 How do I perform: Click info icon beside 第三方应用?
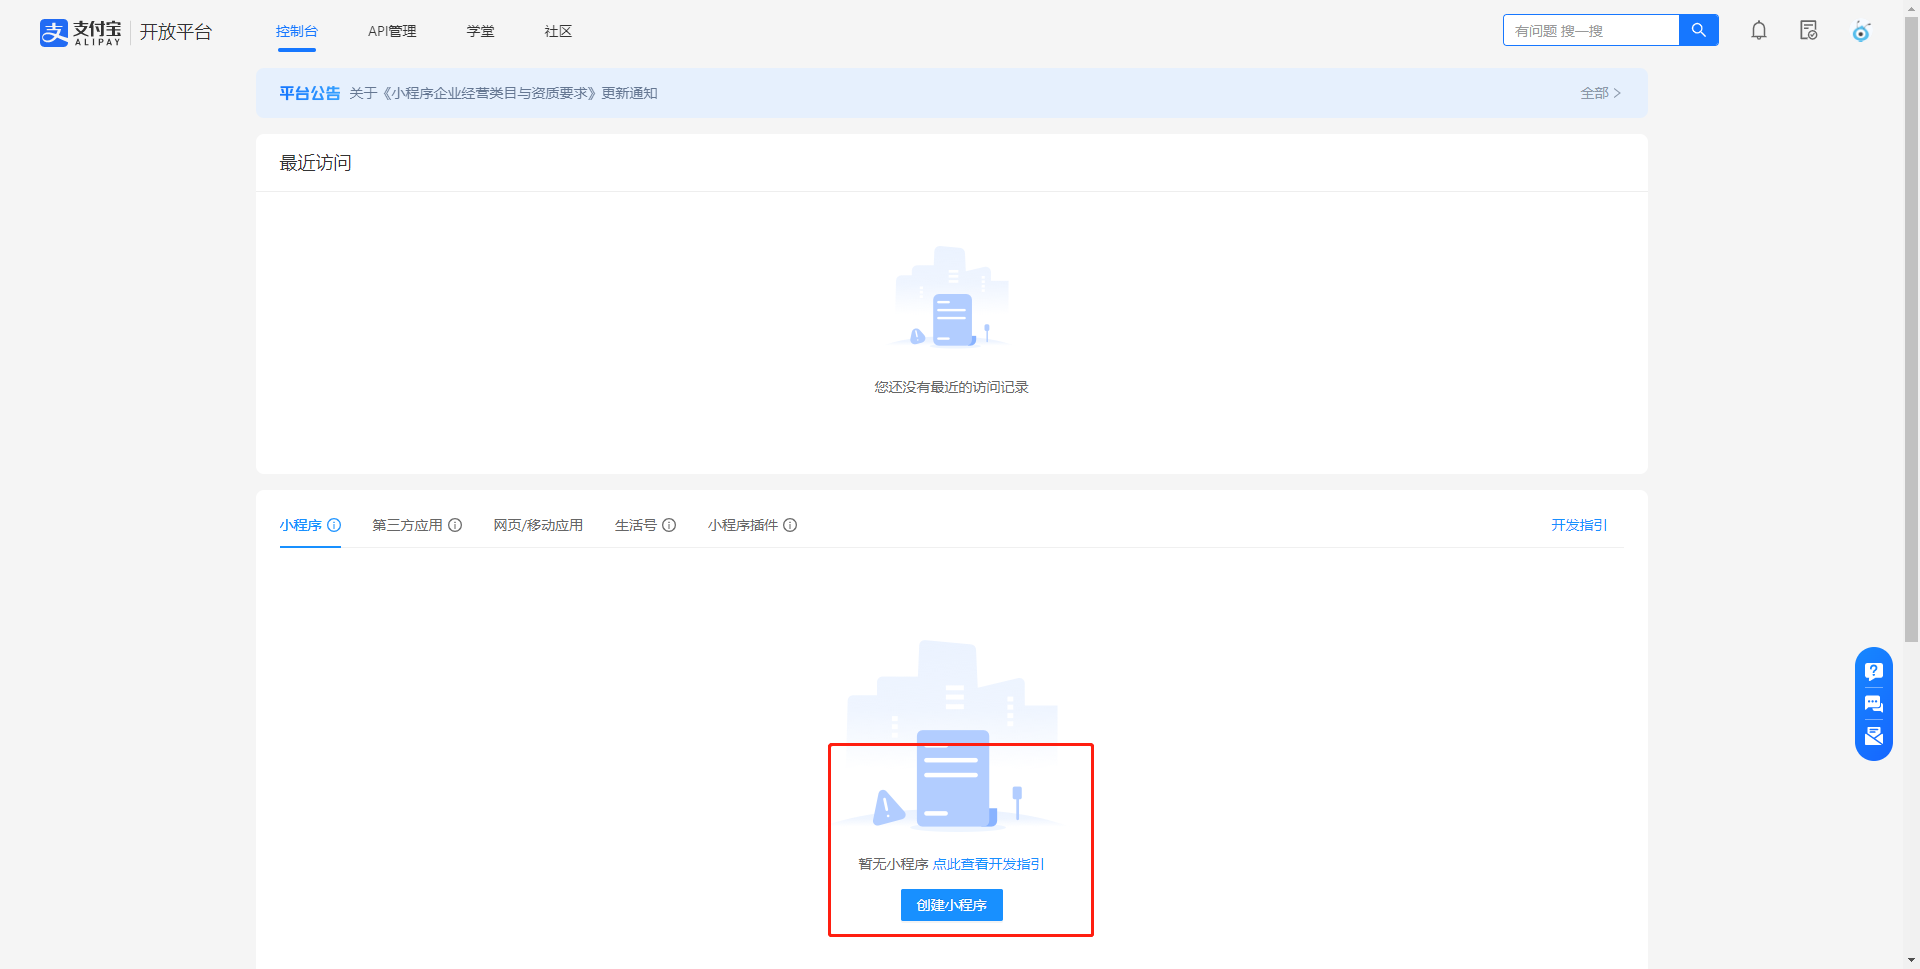click(x=455, y=525)
